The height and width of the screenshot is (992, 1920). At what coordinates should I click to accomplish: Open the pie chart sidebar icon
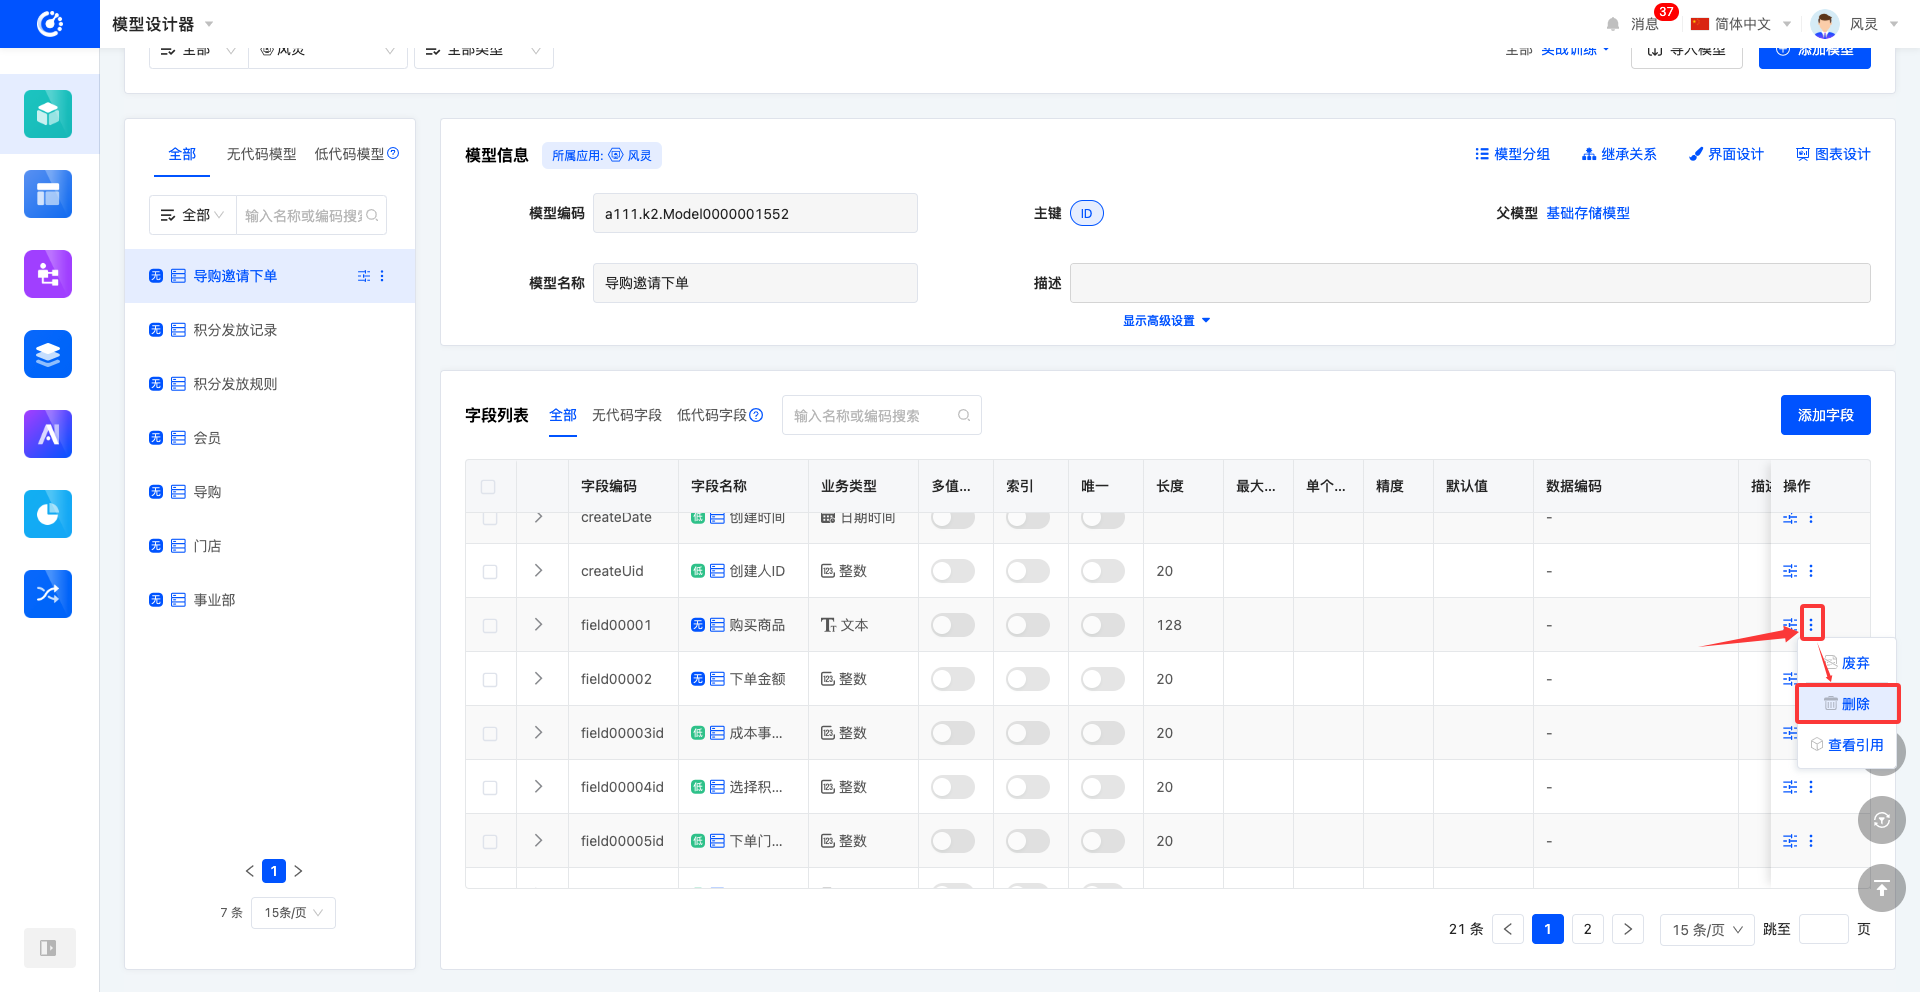[48, 514]
